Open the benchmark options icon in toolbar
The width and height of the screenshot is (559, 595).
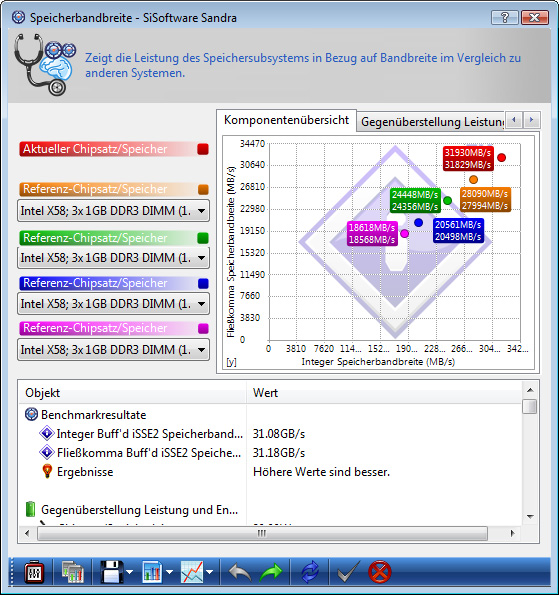click(x=34, y=572)
